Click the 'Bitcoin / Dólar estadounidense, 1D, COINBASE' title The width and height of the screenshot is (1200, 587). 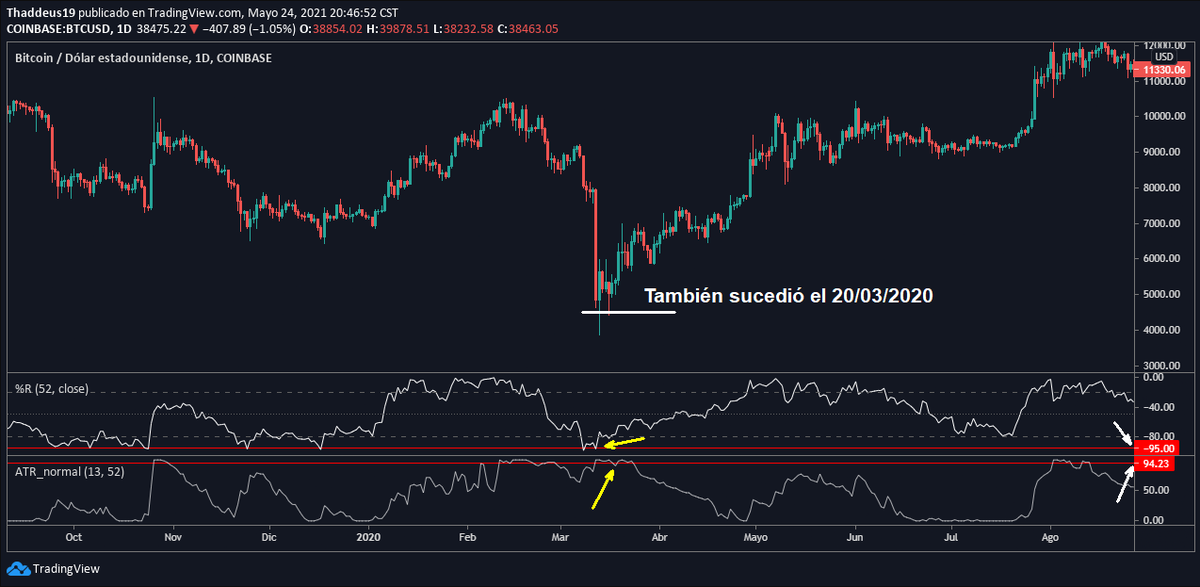click(143, 59)
